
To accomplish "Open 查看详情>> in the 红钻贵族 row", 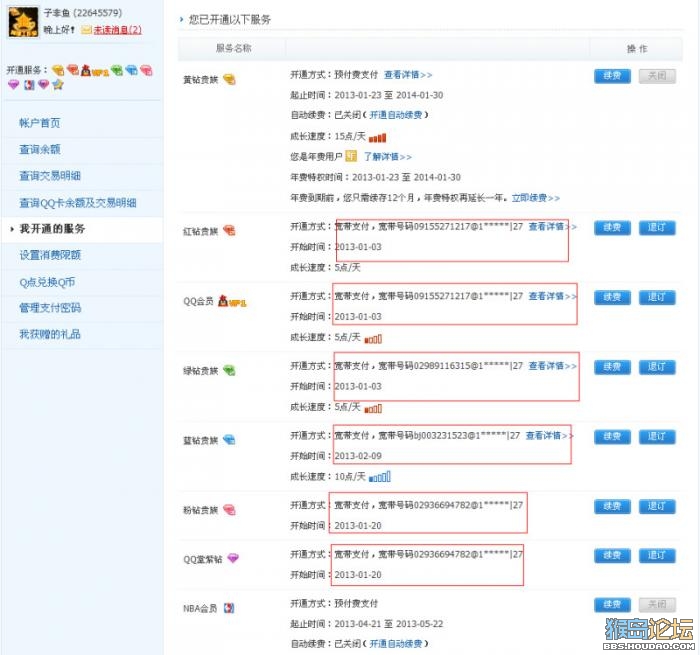I will [553, 226].
